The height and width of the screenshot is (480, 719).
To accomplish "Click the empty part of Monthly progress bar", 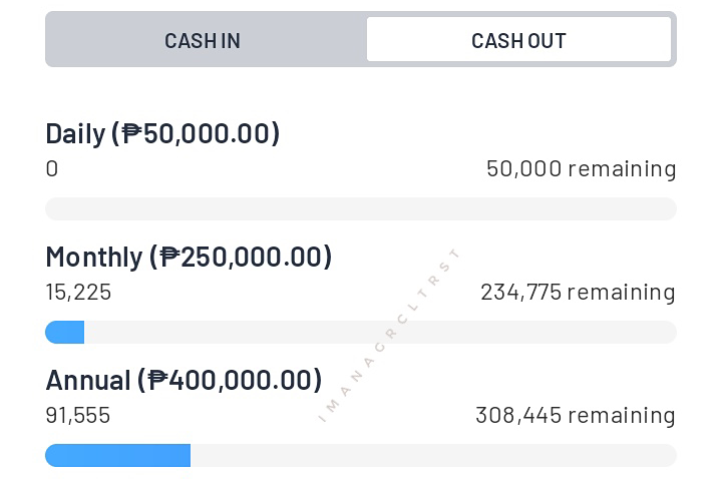I will 381,332.
